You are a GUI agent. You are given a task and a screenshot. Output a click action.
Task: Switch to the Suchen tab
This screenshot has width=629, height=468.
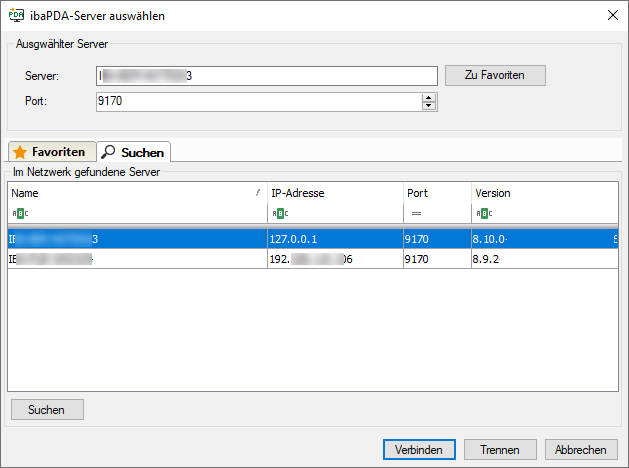pos(134,152)
